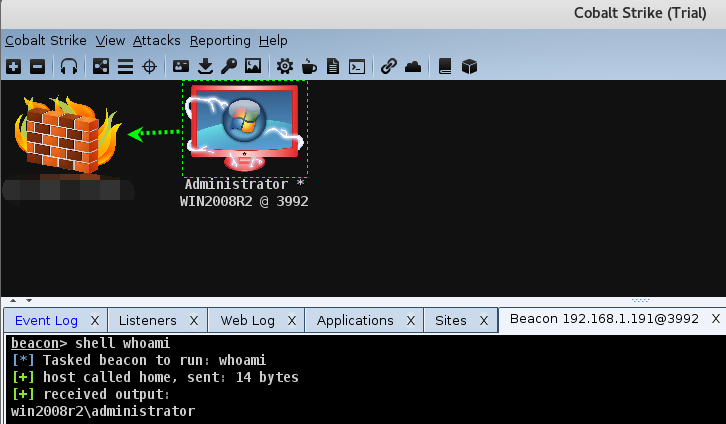Click the 'beacon> shell whoami' console line

click(91, 343)
